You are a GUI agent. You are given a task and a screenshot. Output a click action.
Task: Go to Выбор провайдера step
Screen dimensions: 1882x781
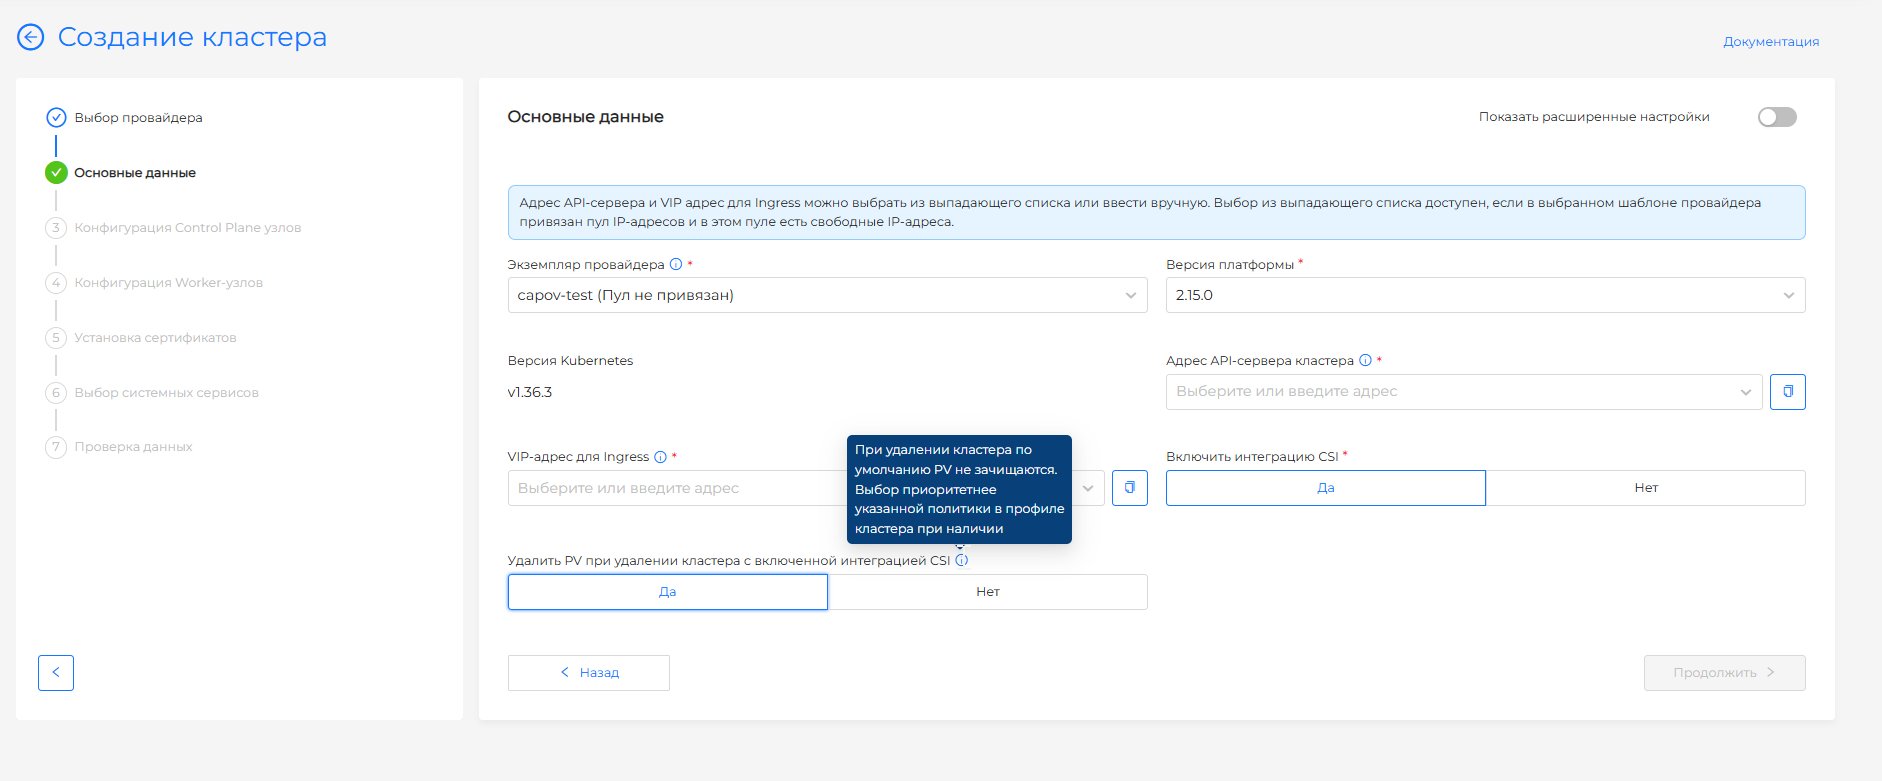(x=138, y=118)
